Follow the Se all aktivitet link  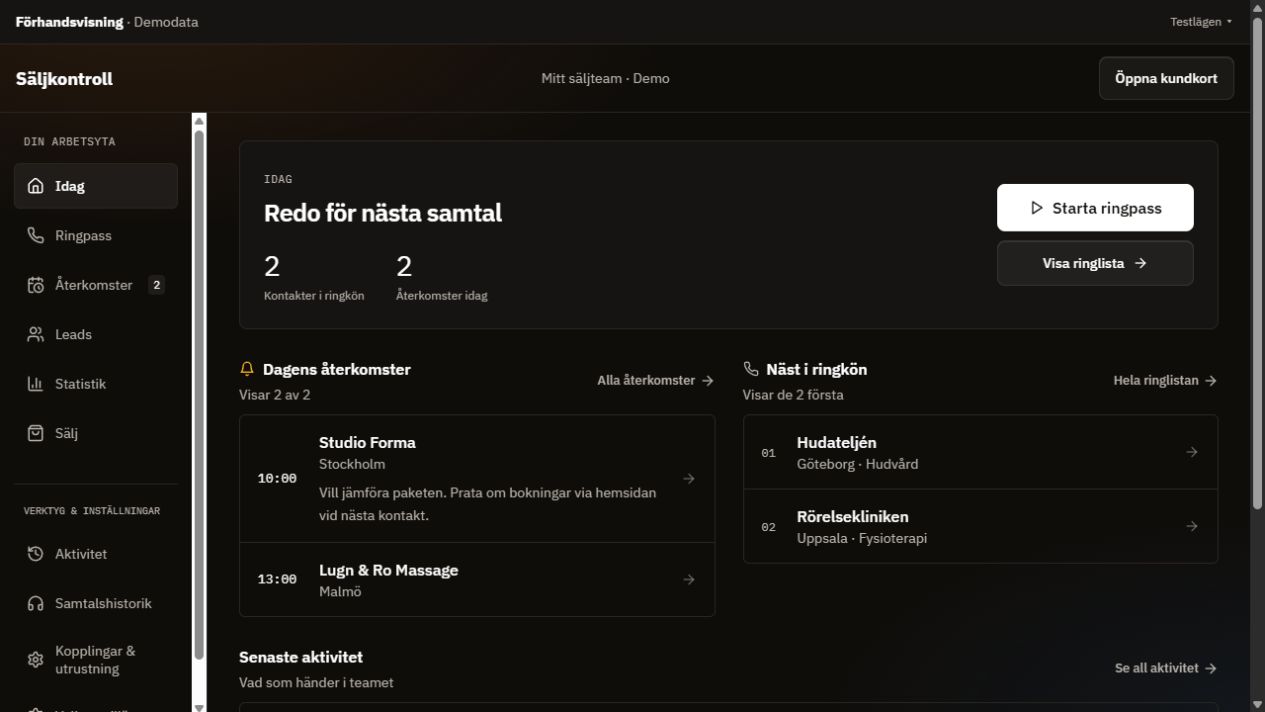click(1166, 668)
